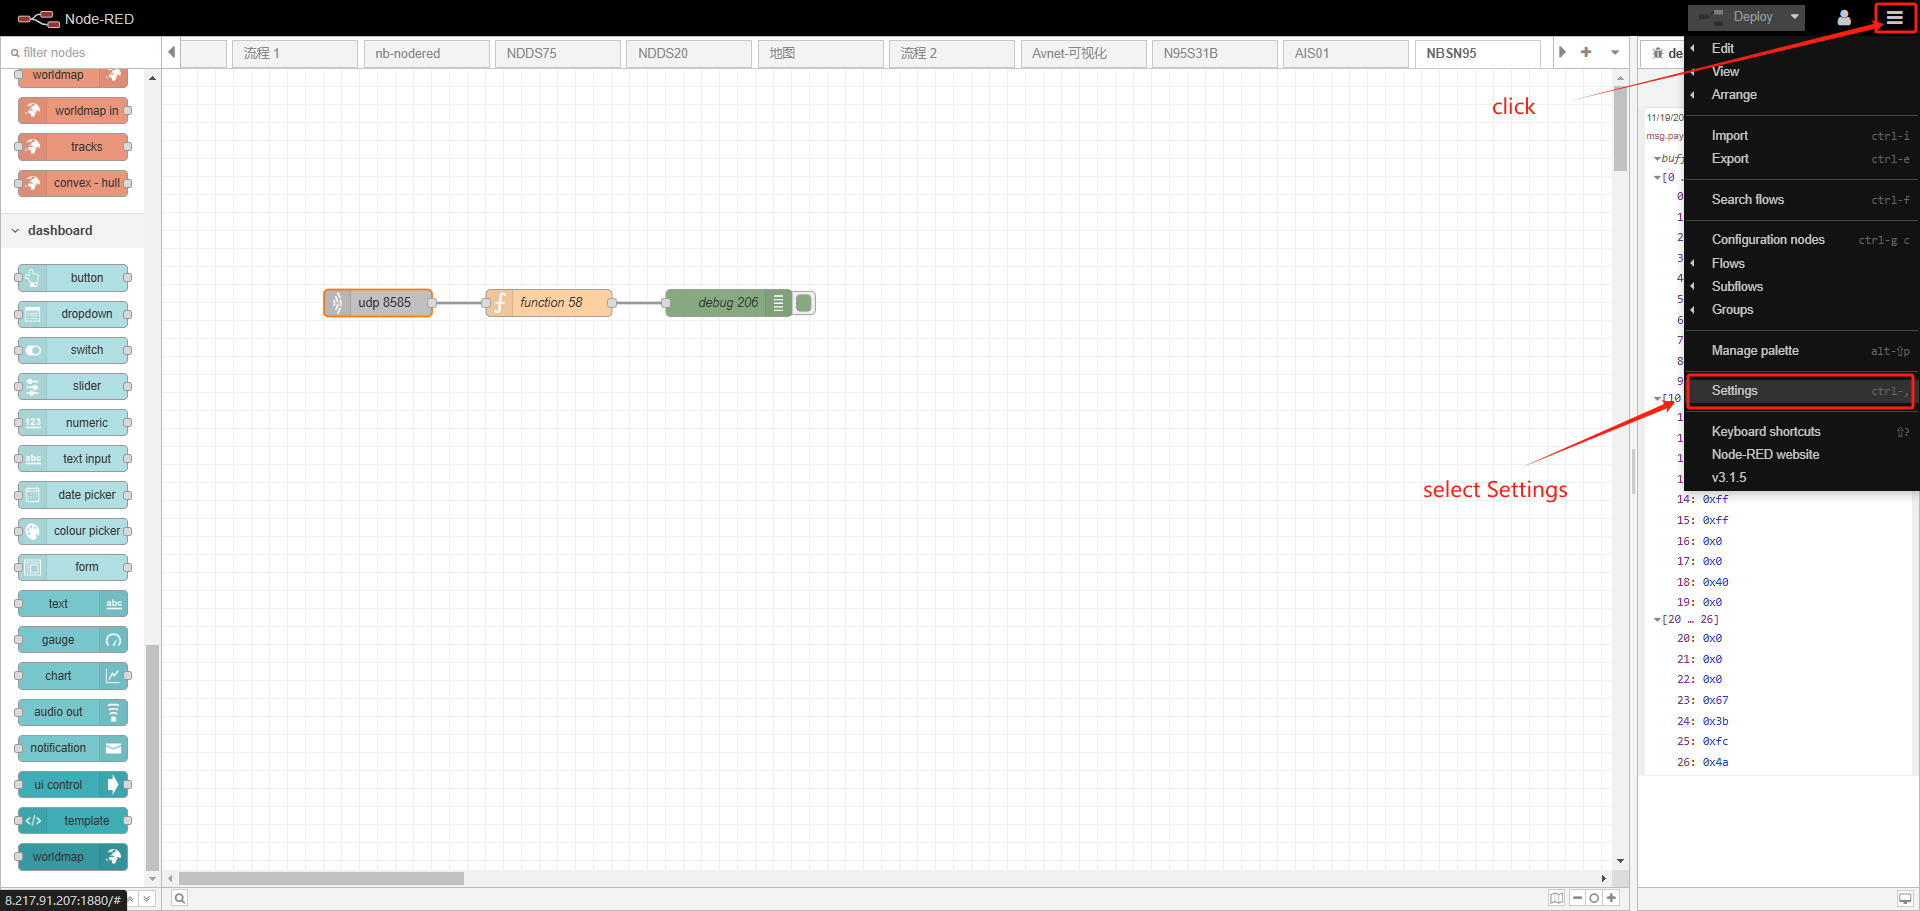The width and height of the screenshot is (1920, 911).
Task: Select the template palette node
Action: (x=73, y=821)
